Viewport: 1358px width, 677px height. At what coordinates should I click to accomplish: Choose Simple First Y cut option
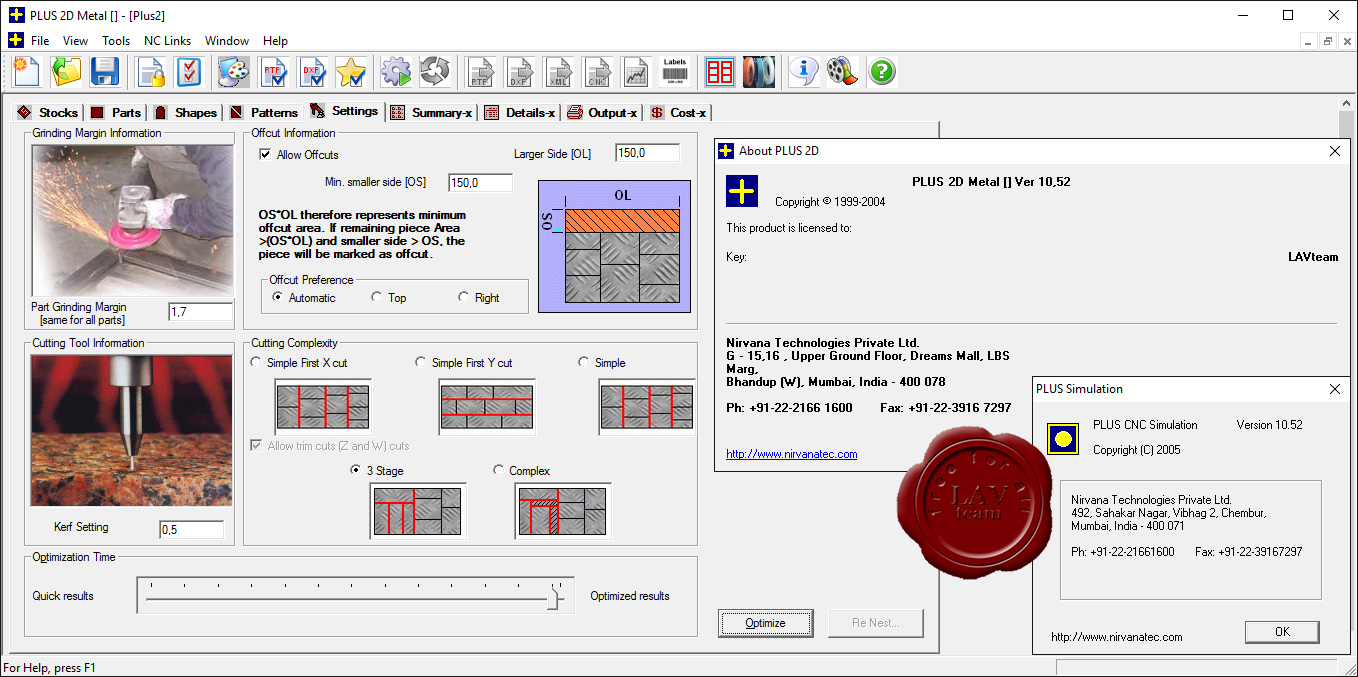tap(421, 363)
